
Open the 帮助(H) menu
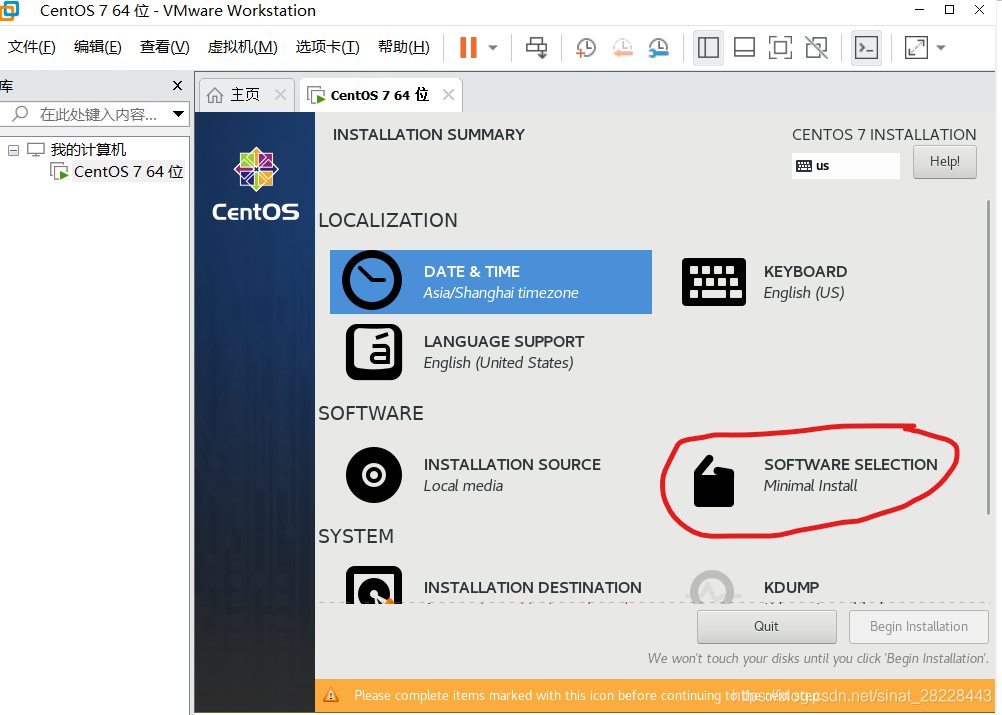point(403,47)
